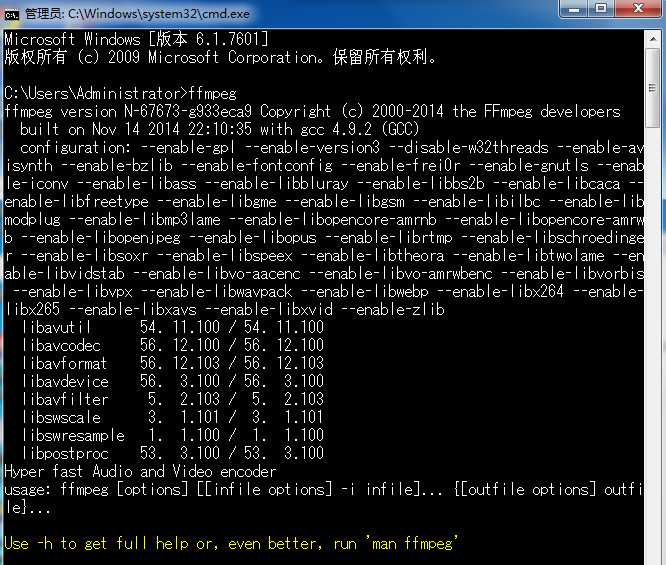Click the copyright 2009 Microsoft Corporation line
This screenshot has width=666, height=565.
[x=220, y=57]
